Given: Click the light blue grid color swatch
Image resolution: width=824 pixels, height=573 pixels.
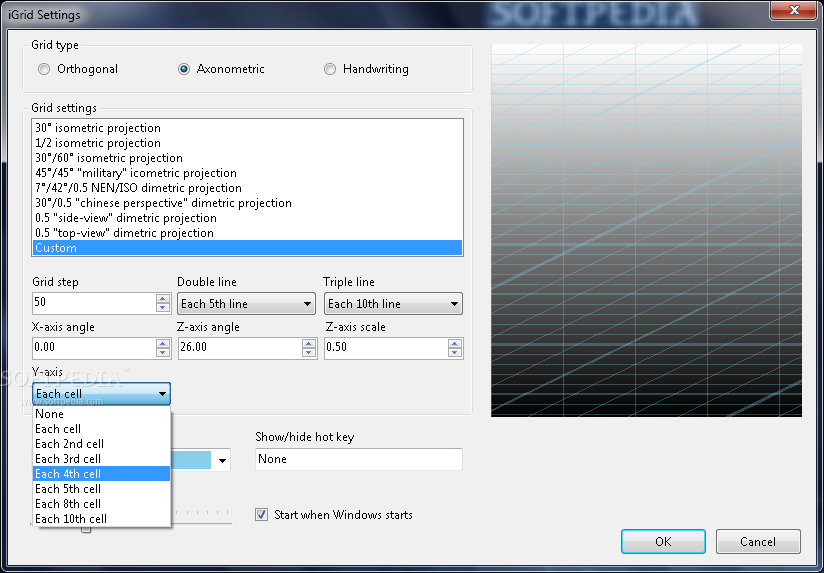Looking at the screenshot, I should [x=191, y=460].
